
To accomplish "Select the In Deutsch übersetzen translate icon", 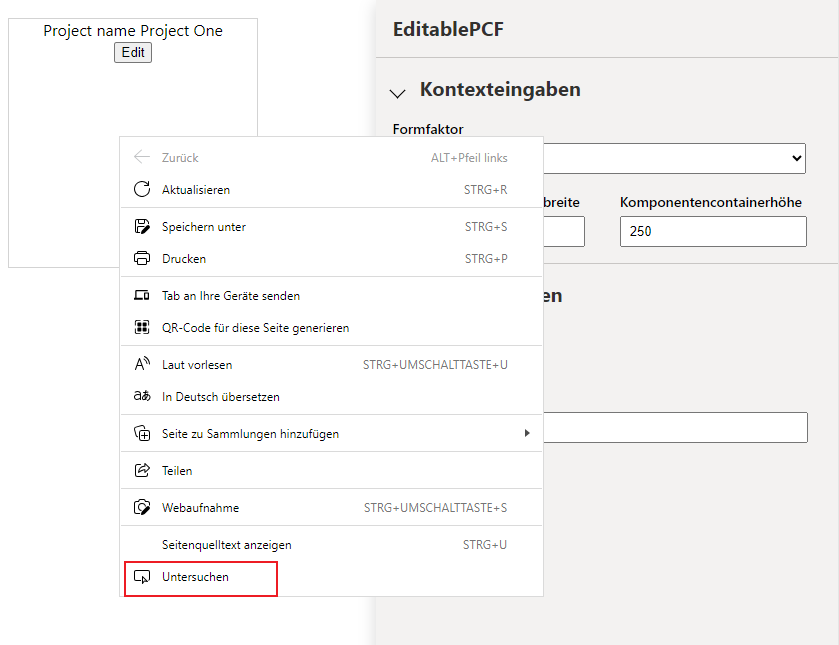I will [x=143, y=396].
